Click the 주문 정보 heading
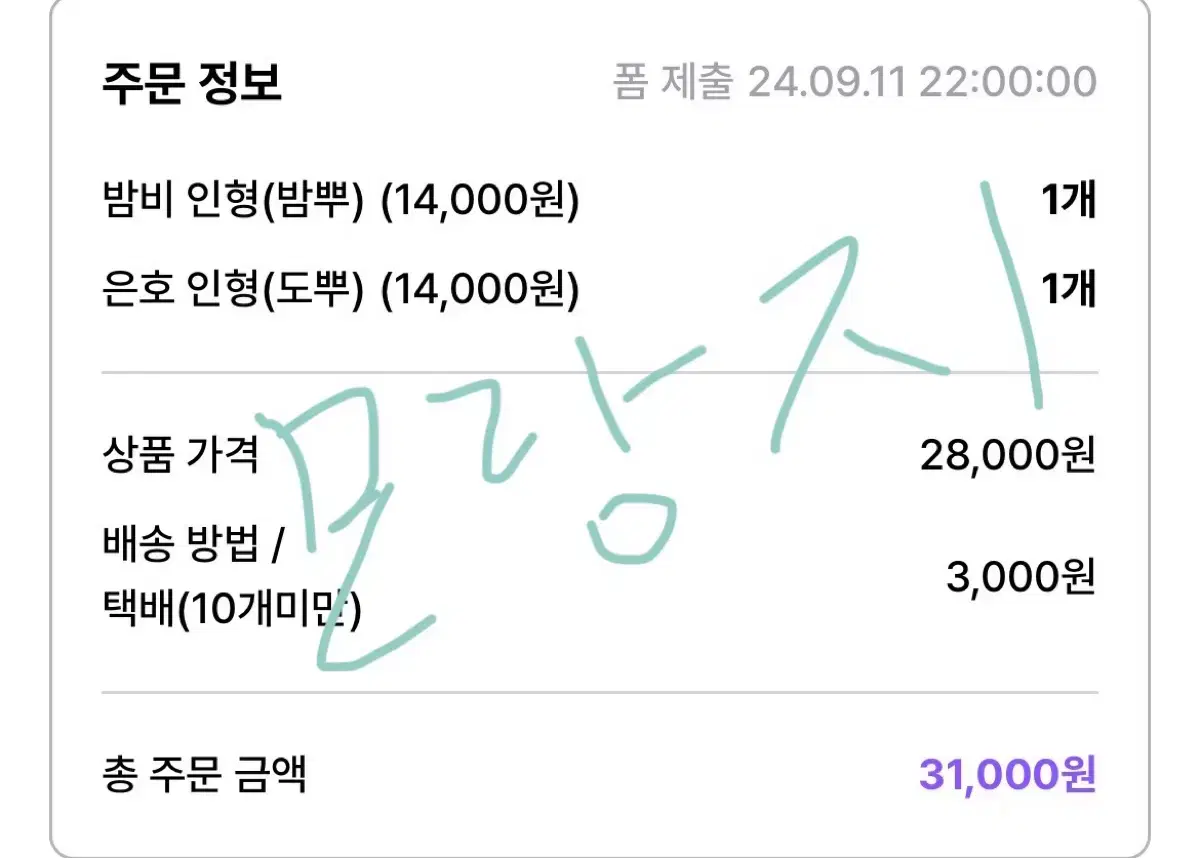 [192, 82]
